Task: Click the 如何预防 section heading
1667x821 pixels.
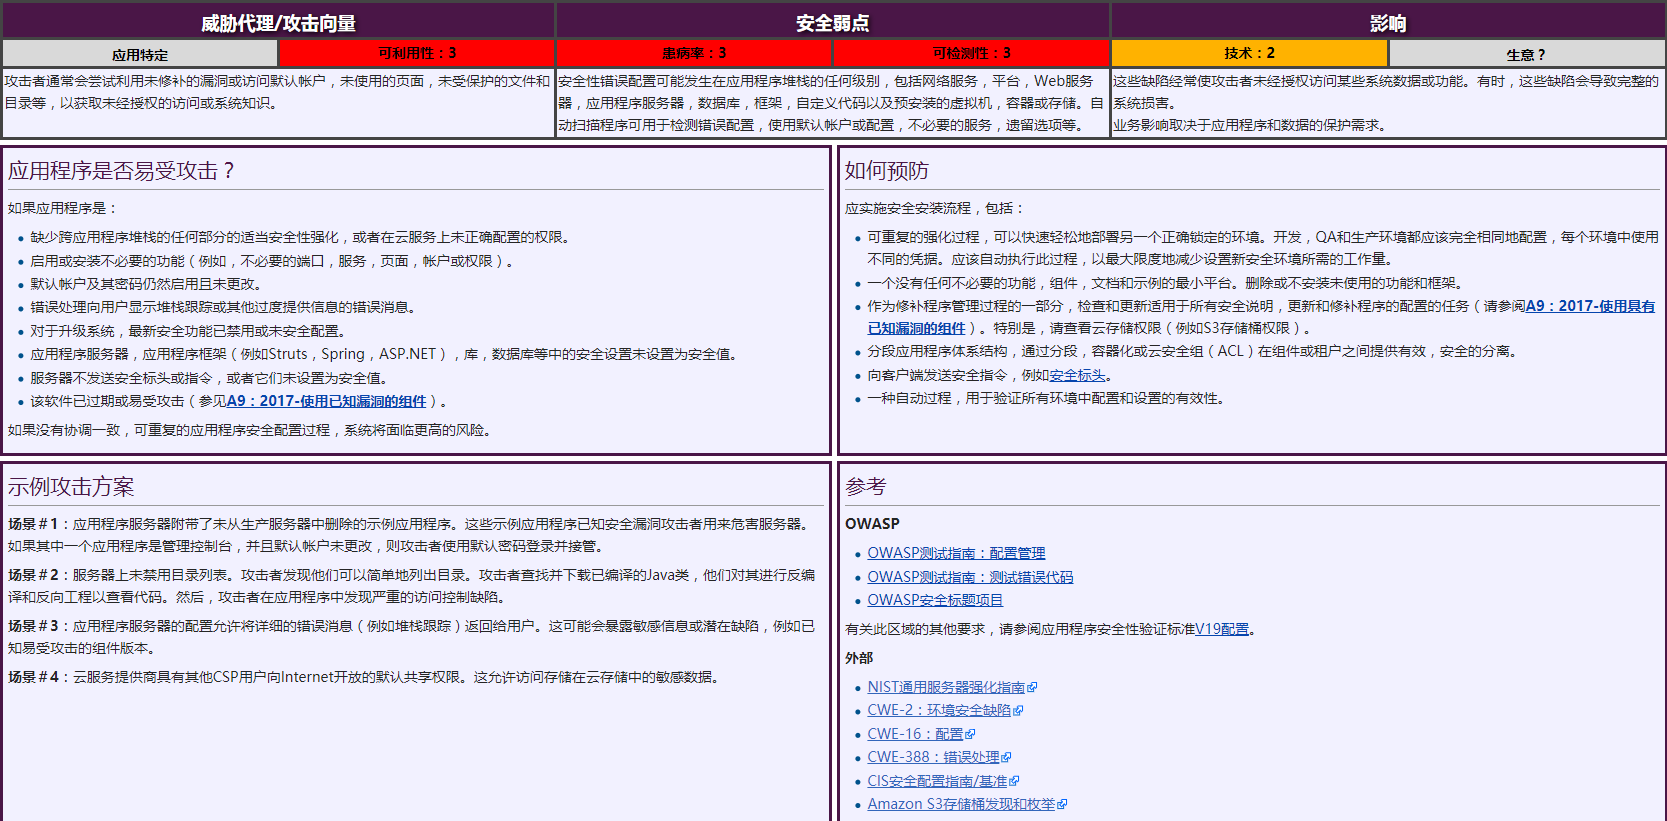Action: pyautogui.click(x=886, y=171)
